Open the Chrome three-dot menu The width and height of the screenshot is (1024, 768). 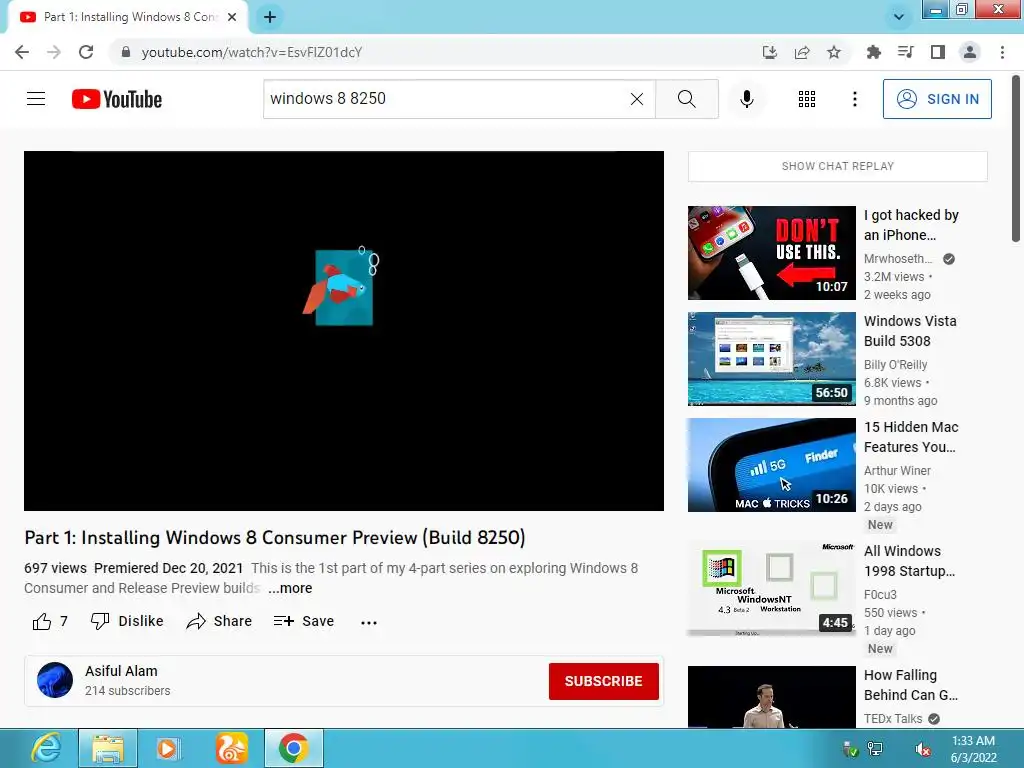1002,52
